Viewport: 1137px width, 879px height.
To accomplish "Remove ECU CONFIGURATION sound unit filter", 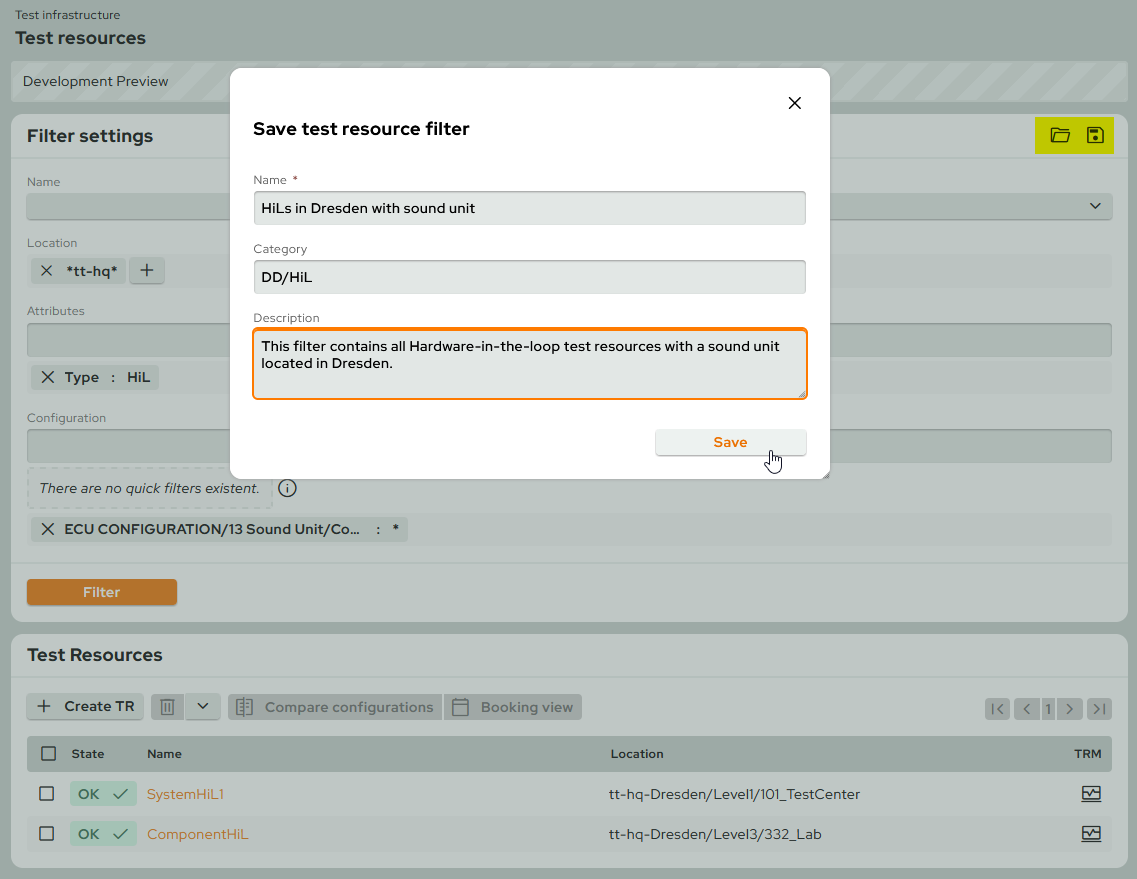I will coord(47,529).
